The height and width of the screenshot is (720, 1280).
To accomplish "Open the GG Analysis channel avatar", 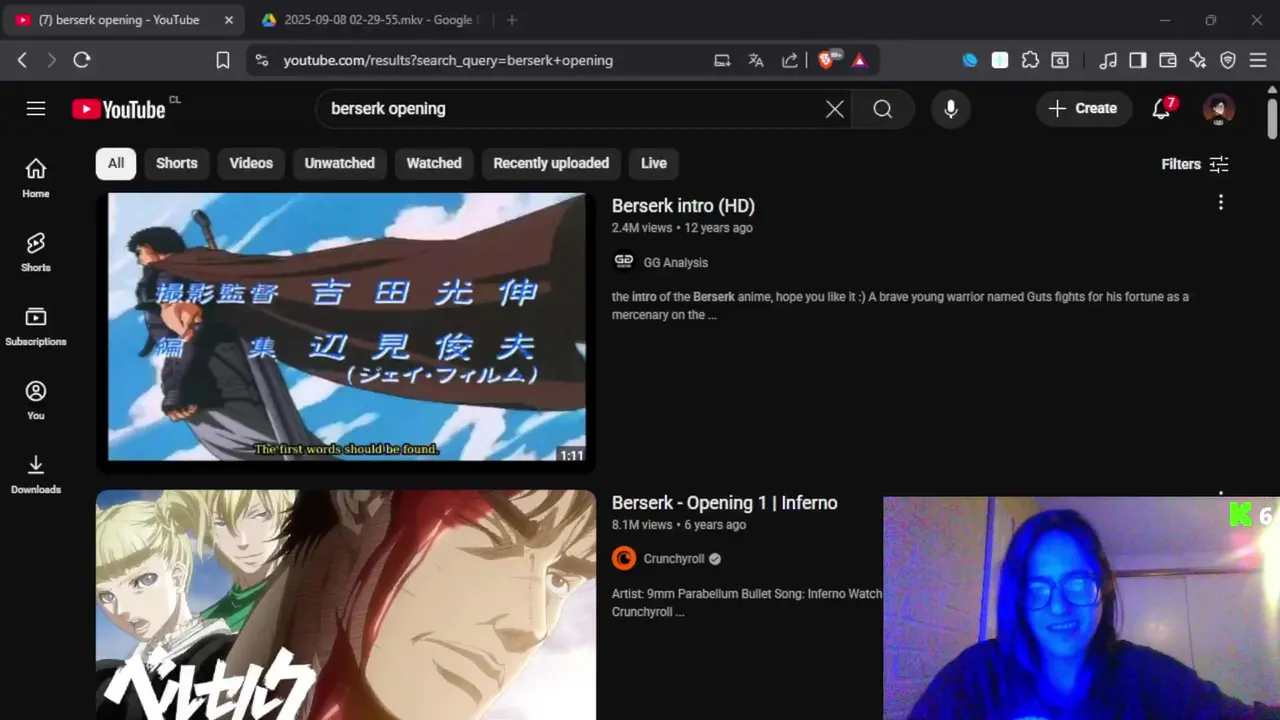I will pos(624,261).
